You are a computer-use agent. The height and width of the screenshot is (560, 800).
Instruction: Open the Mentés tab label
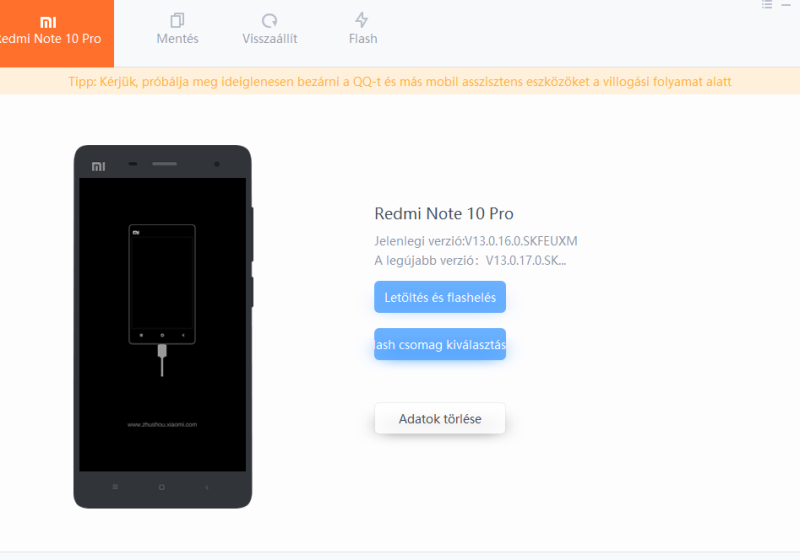tap(177, 39)
